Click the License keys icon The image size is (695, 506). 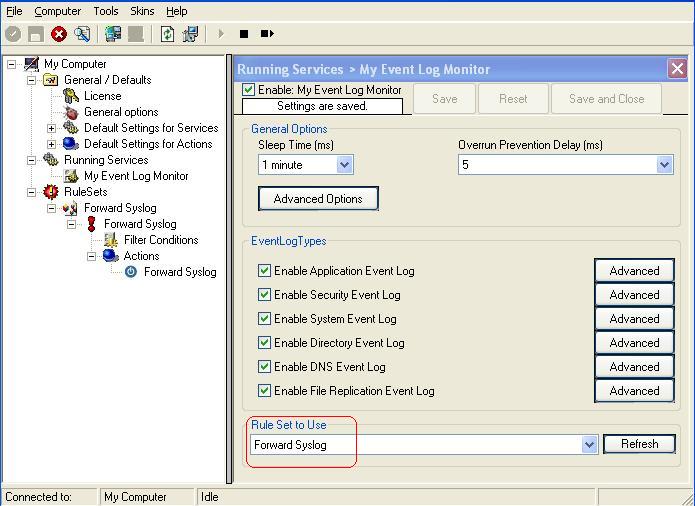[x=70, y=96]
